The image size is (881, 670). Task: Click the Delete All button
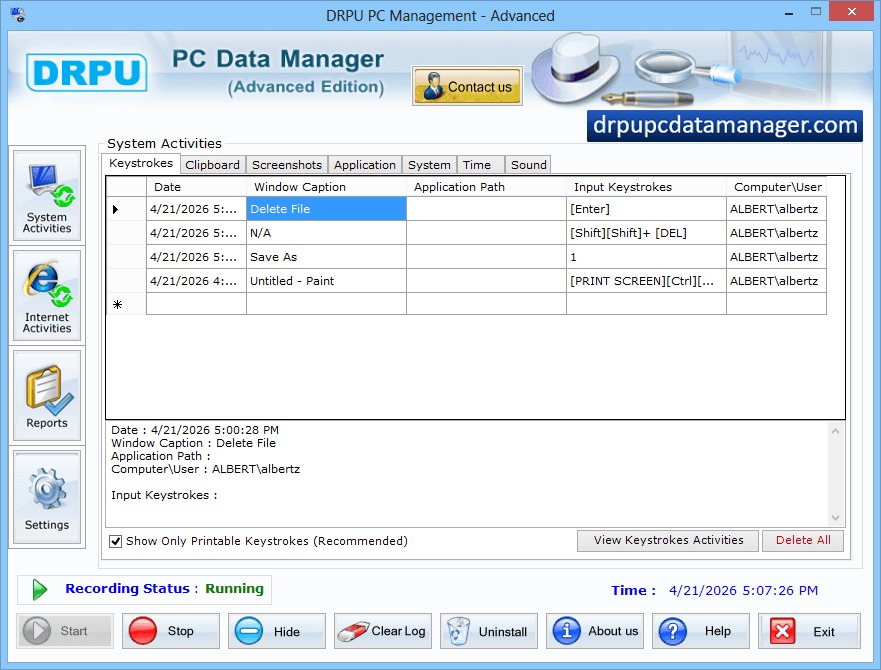click(x=803, y=541)
